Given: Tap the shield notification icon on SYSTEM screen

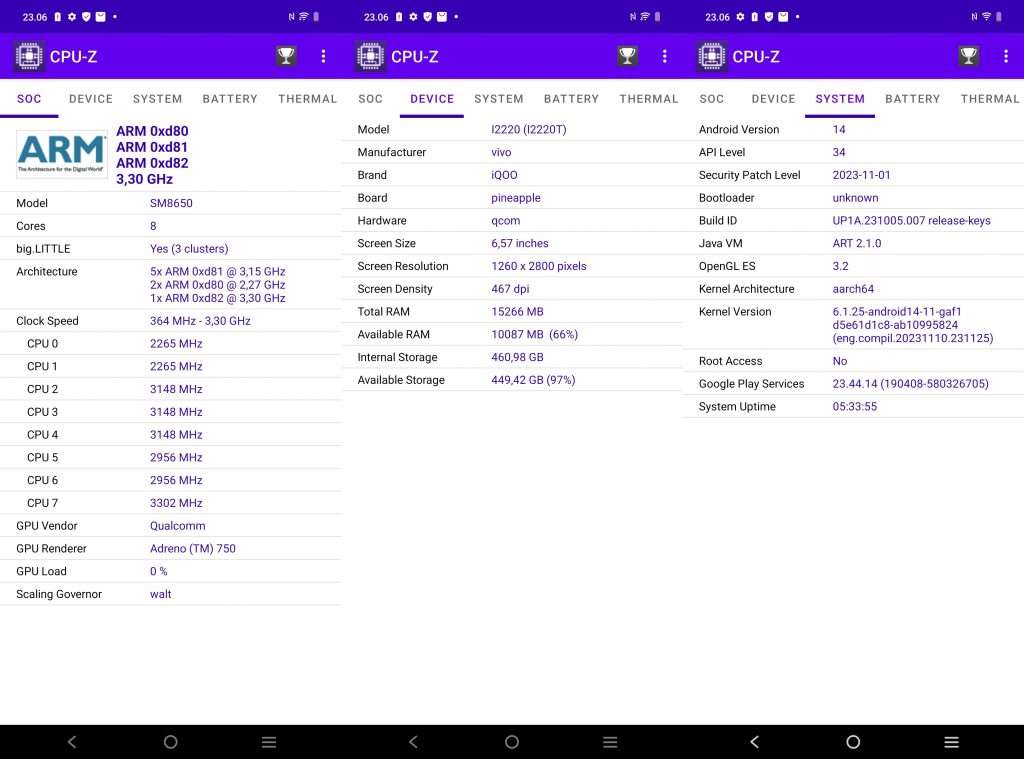Looking at the screenshot, I should (769, 17).
